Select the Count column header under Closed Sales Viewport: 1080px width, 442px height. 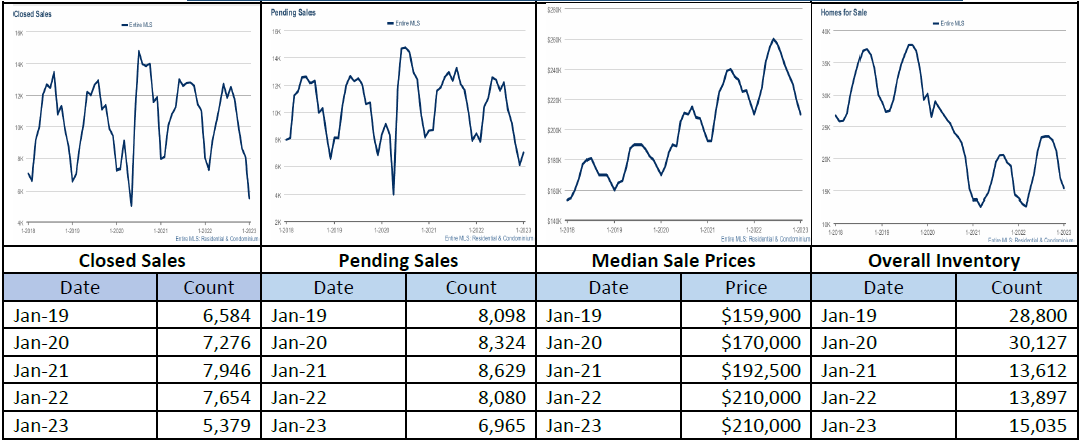(209, 287)
